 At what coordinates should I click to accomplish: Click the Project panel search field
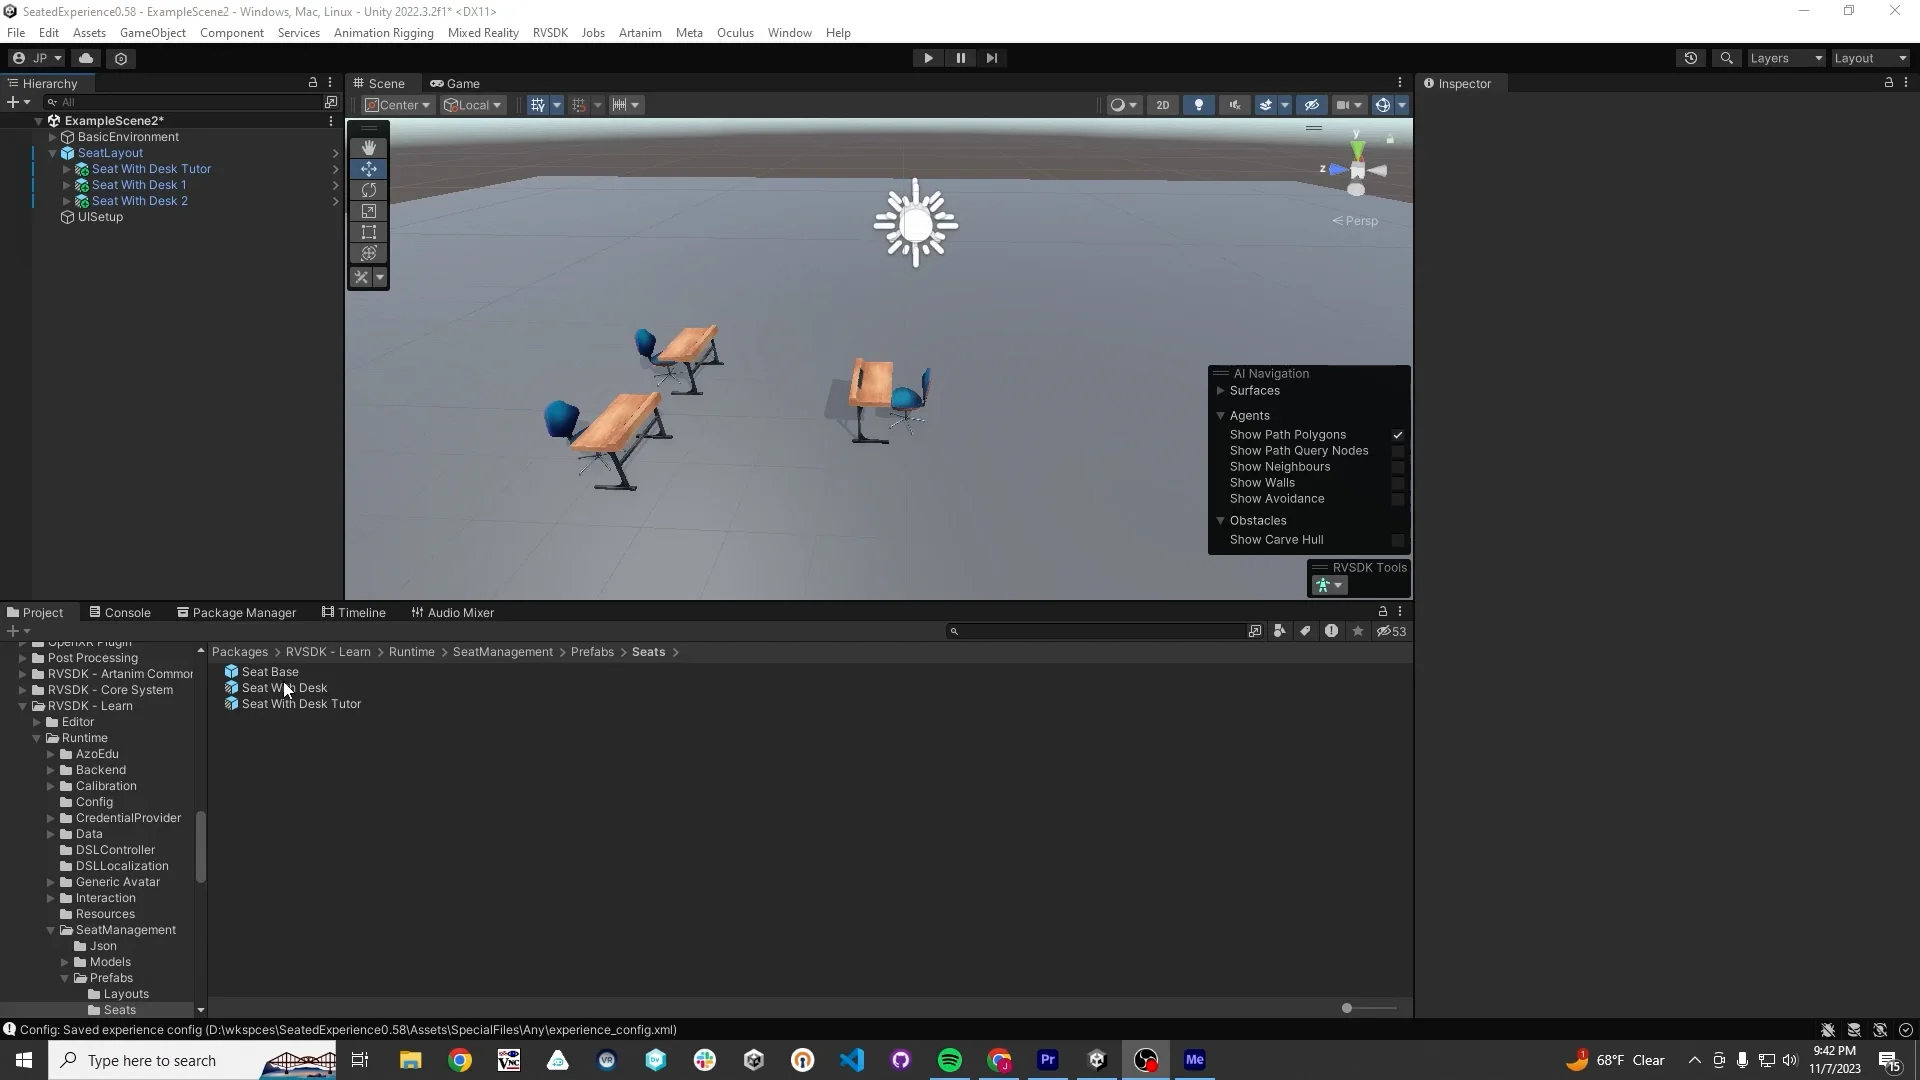[1095, 631]
